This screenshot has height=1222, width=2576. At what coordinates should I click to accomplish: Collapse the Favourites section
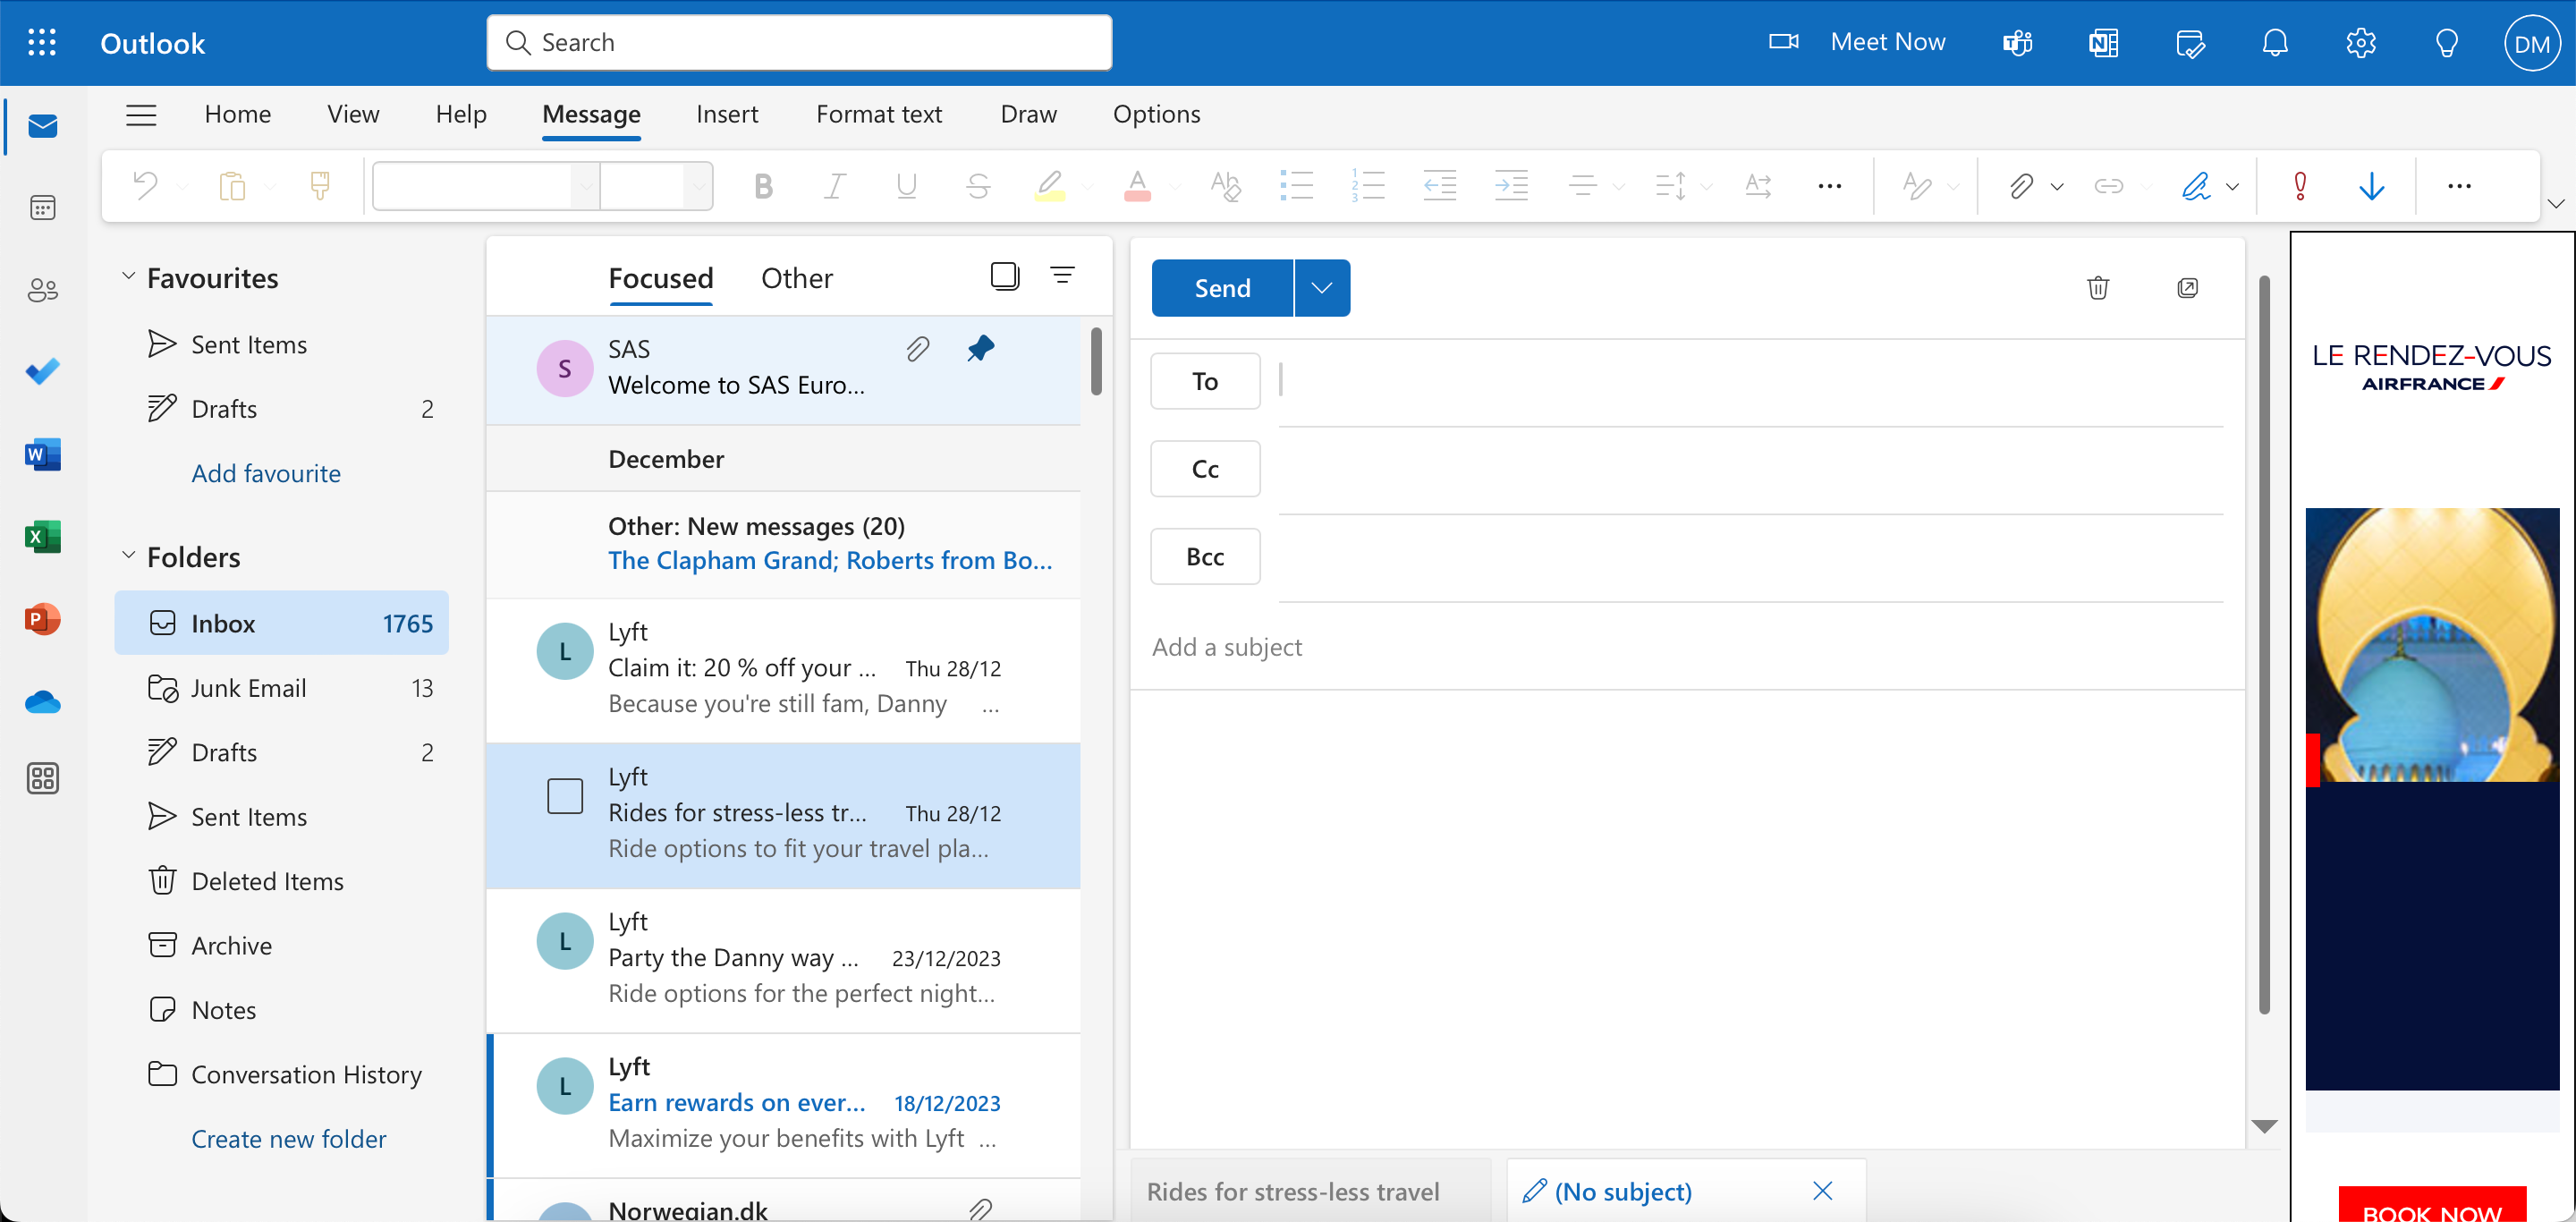pyautogui.click(x=128, y=277)
